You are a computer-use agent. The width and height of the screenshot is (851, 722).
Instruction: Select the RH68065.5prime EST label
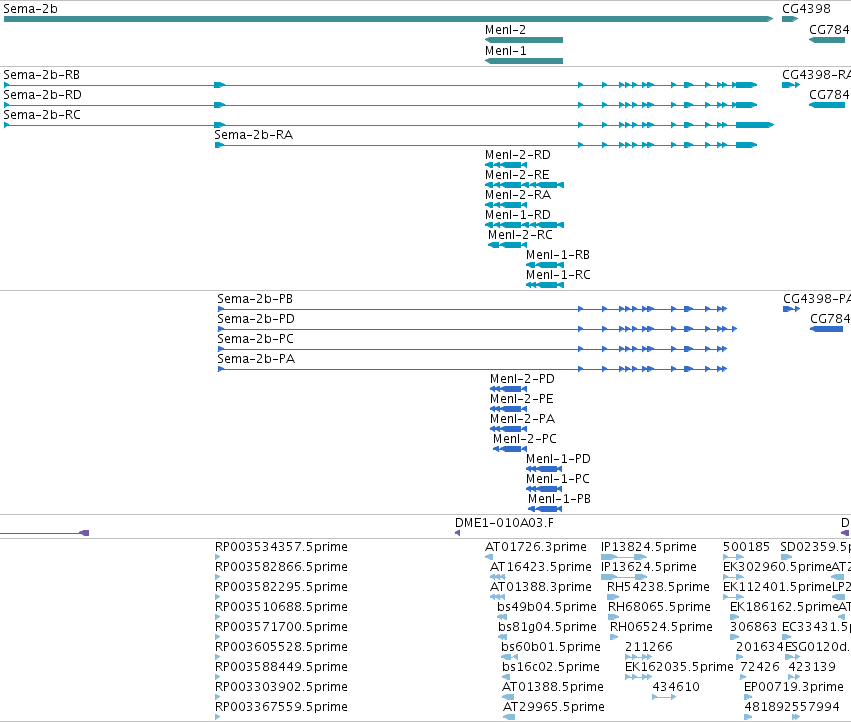(x=659, y=607)
